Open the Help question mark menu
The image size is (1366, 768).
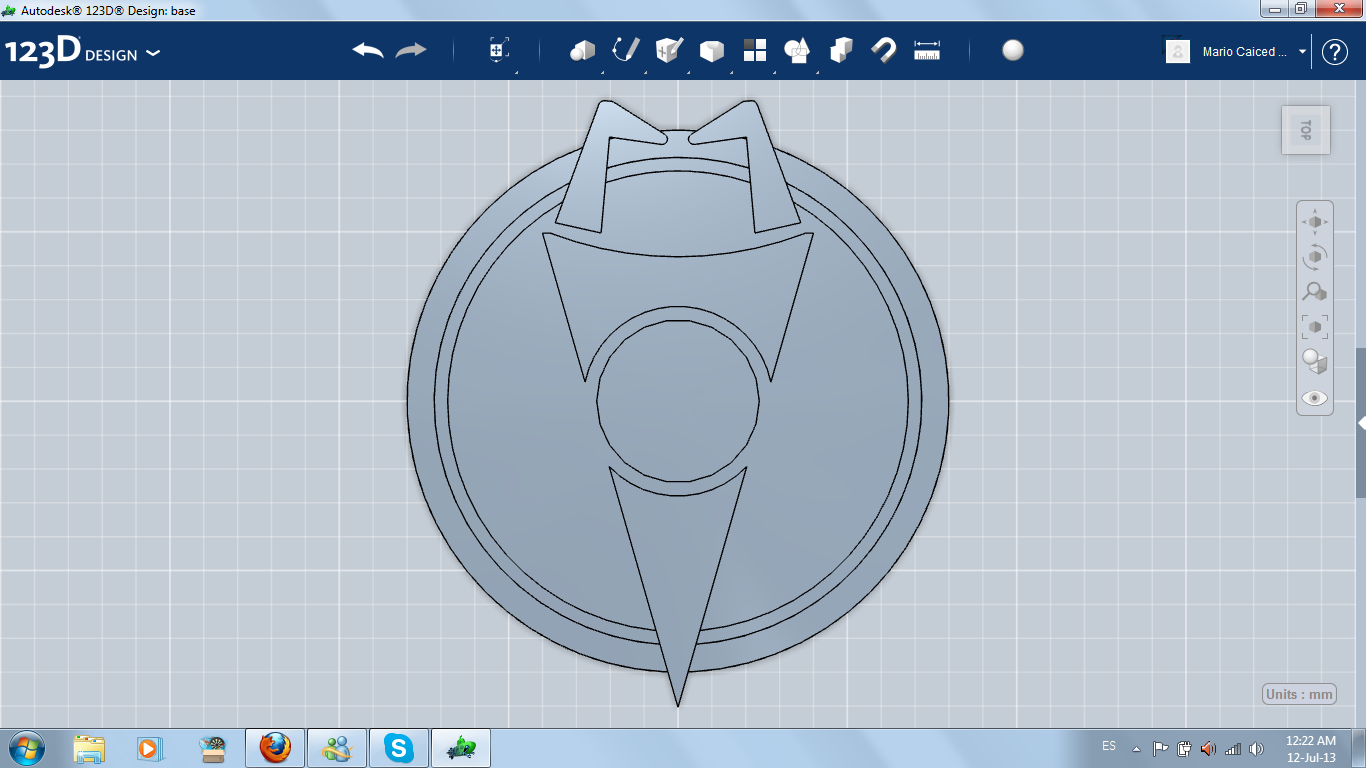[1335, 52]
